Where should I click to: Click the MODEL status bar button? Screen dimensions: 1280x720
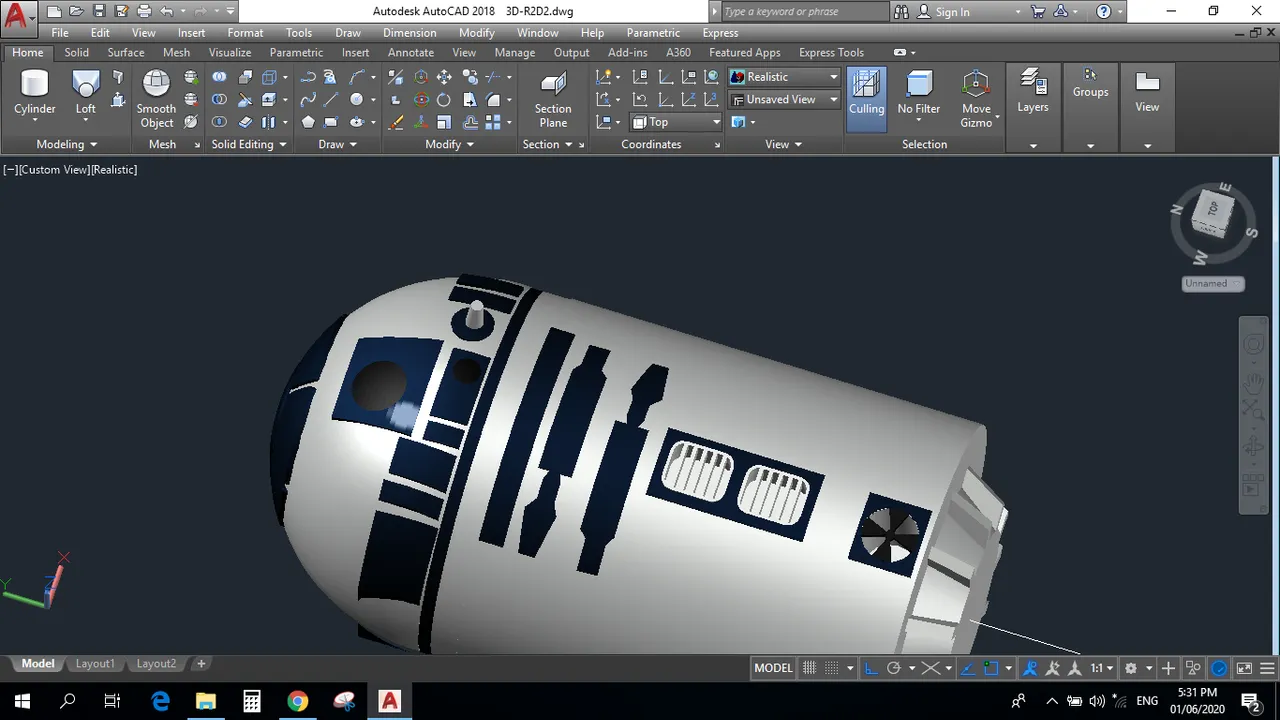[773, 668]
